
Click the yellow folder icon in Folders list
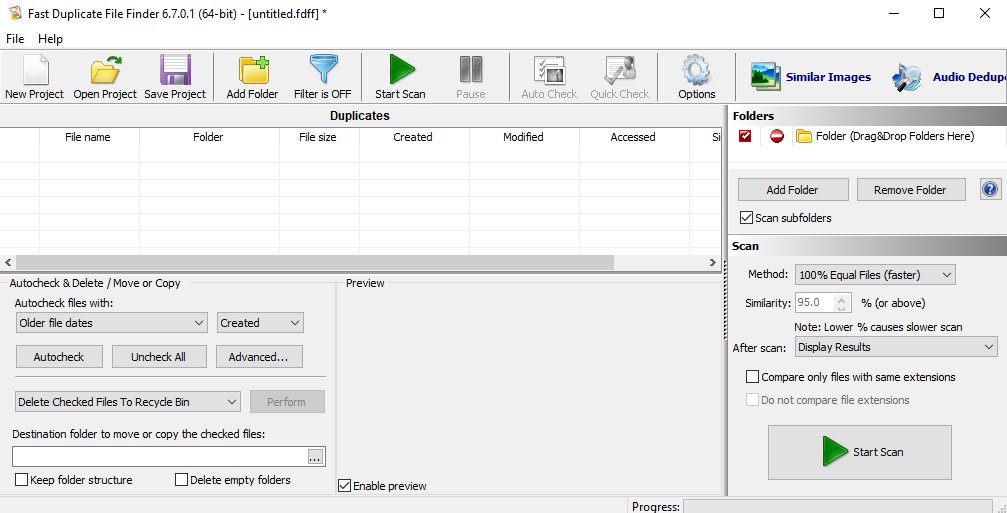[x=803, y=136]
